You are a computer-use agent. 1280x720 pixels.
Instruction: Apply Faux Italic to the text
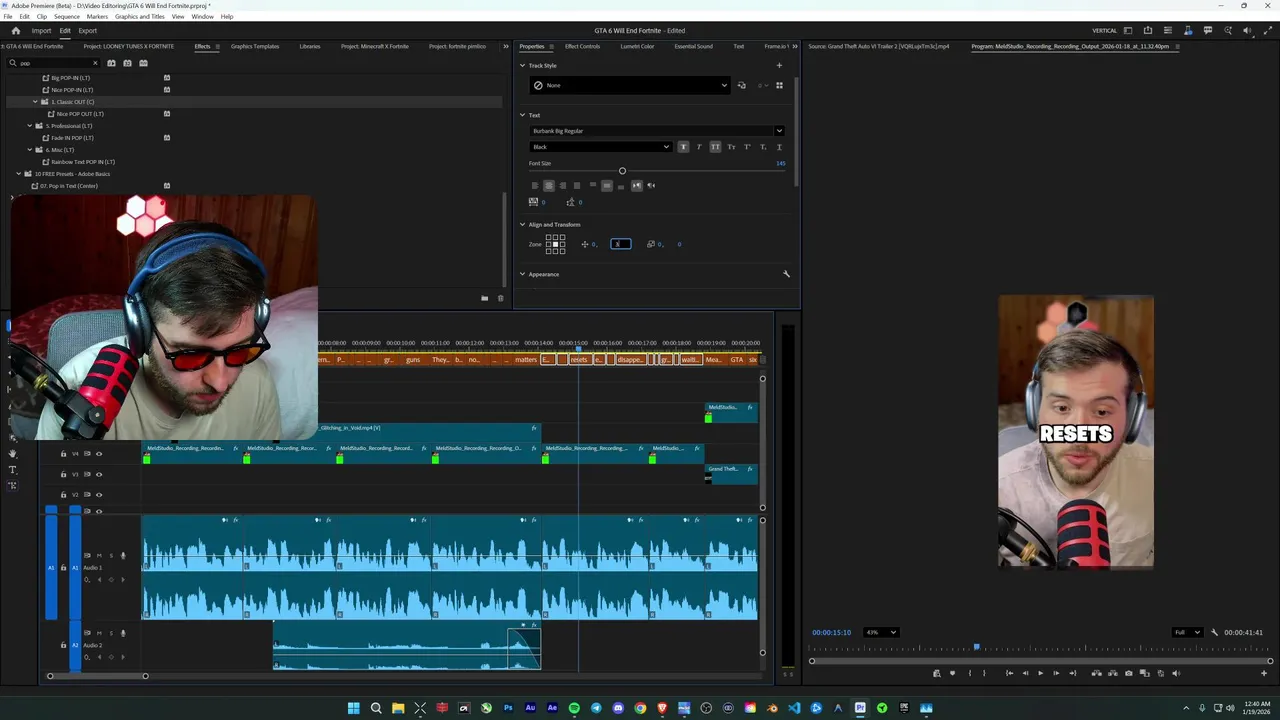tap(699, 147)
